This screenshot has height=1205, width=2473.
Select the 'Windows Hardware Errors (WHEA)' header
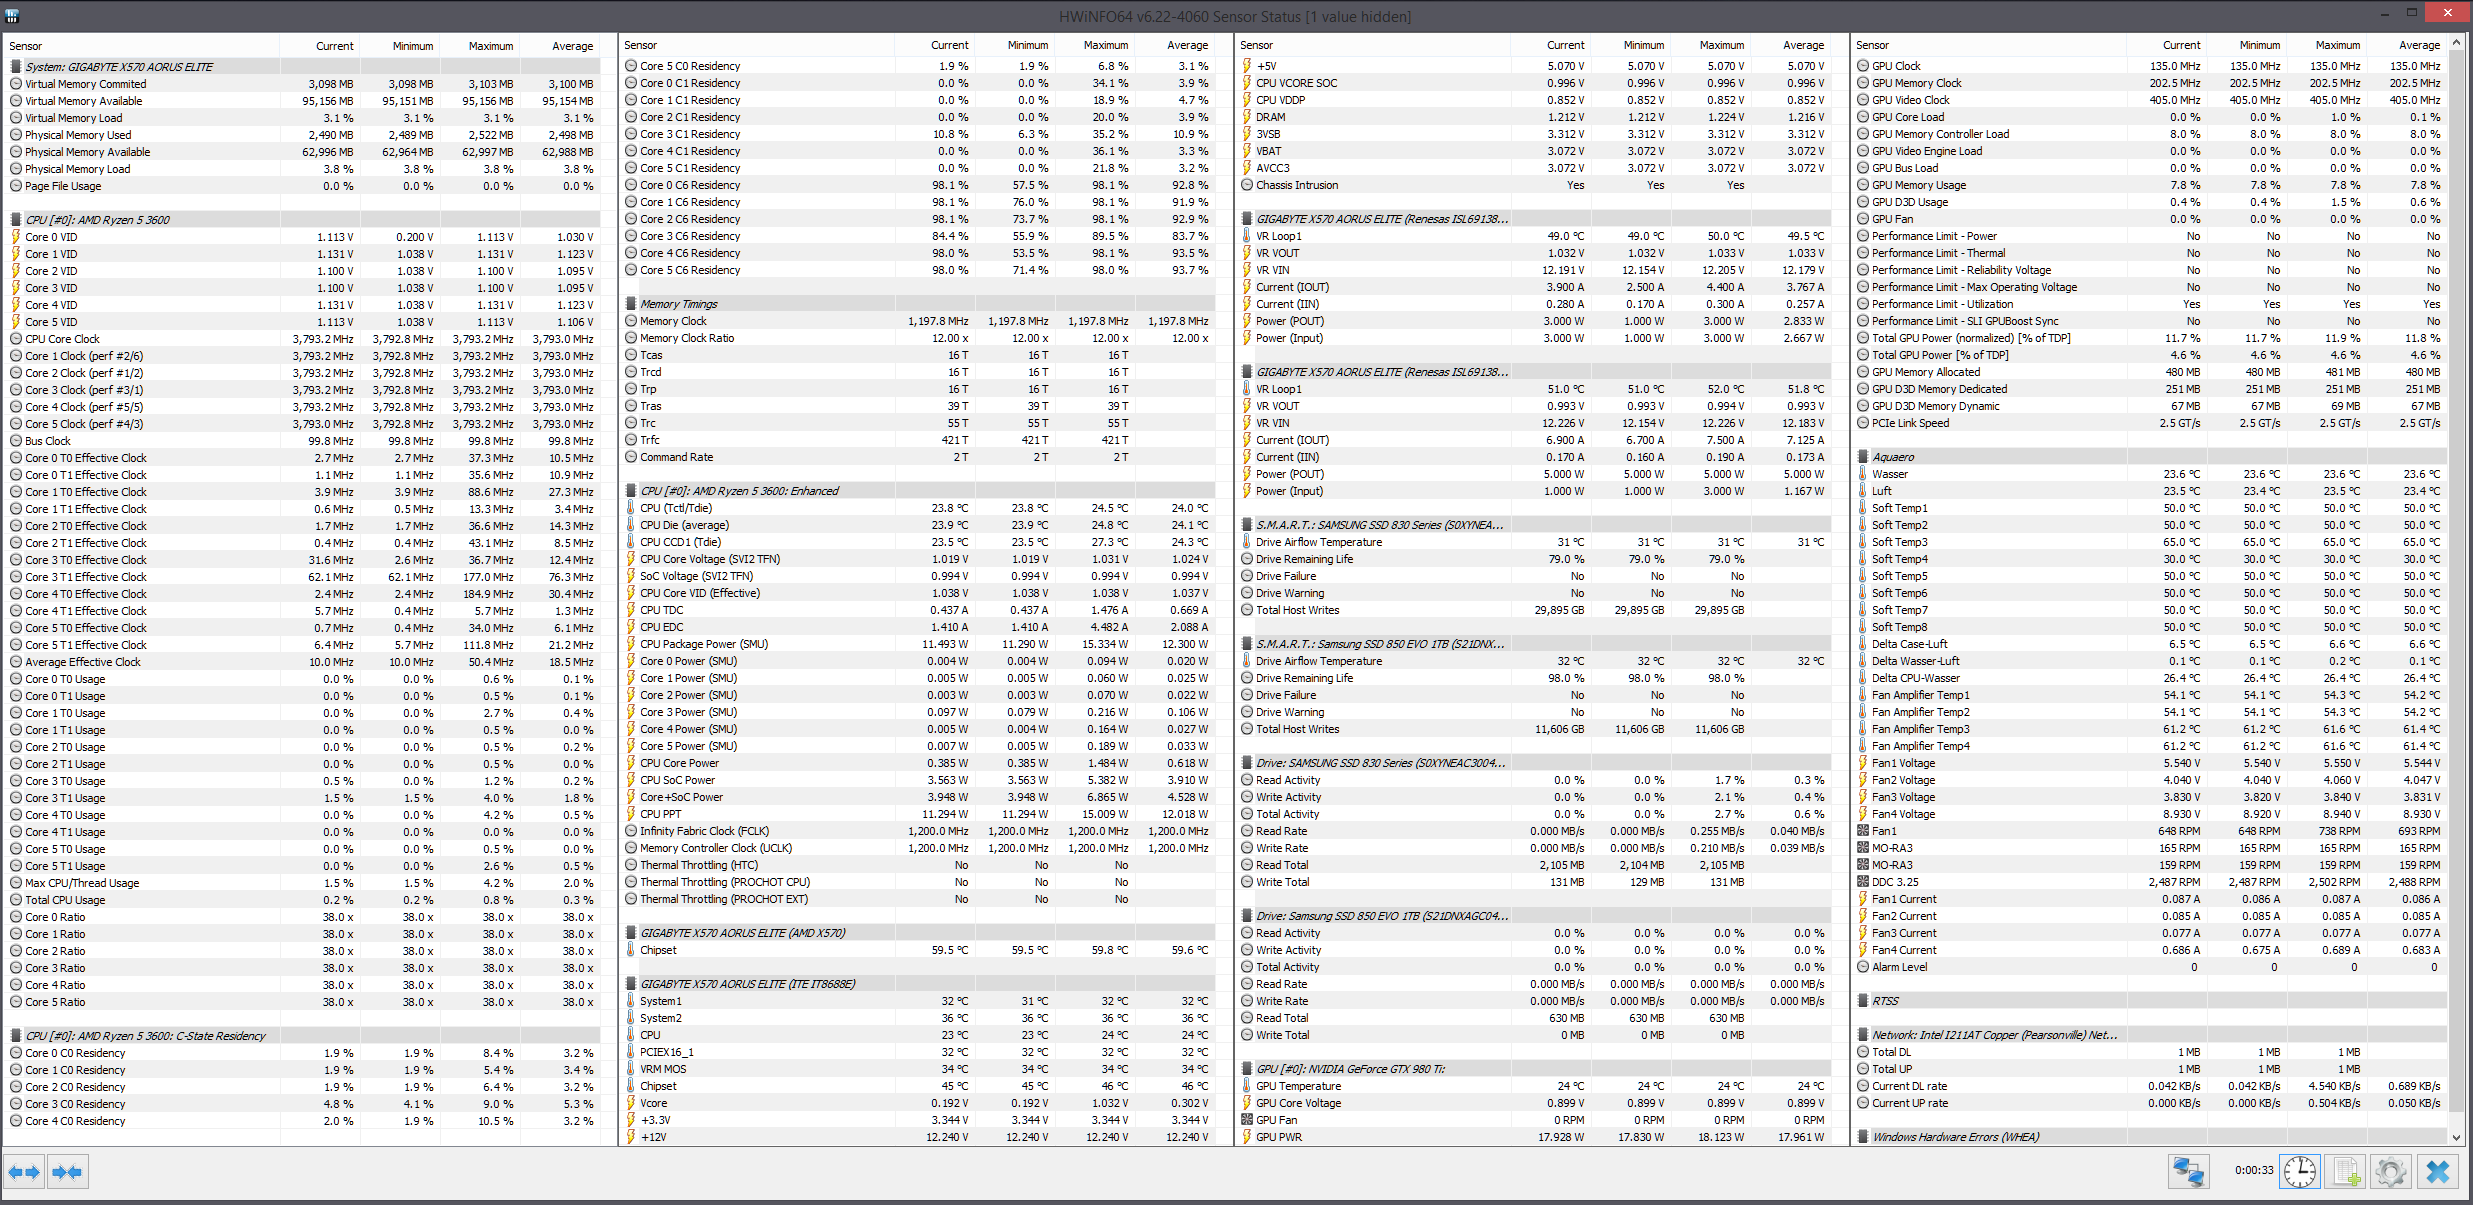(1955, 1137)
